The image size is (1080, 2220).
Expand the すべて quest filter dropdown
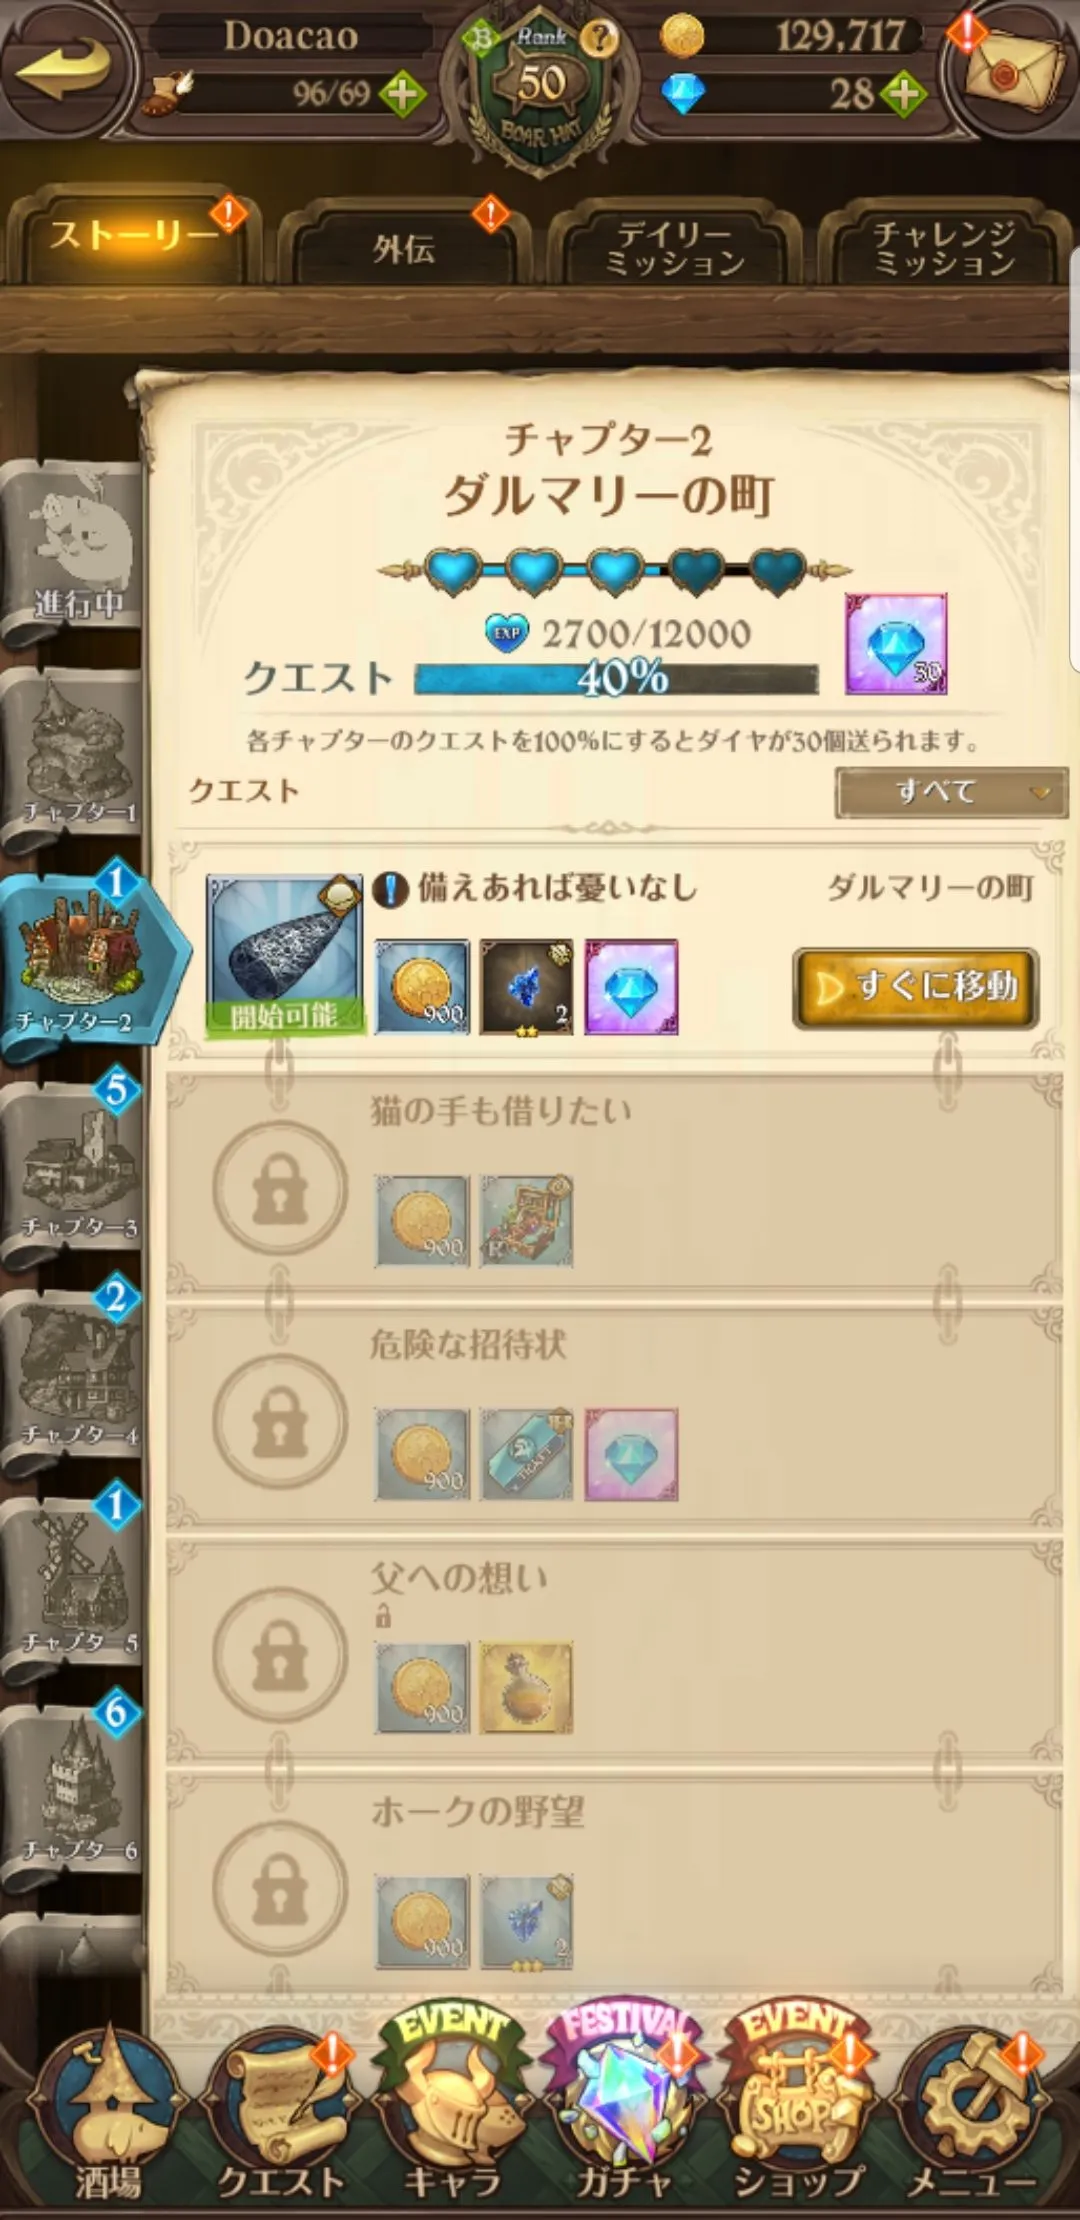click(x=950, y=792)
